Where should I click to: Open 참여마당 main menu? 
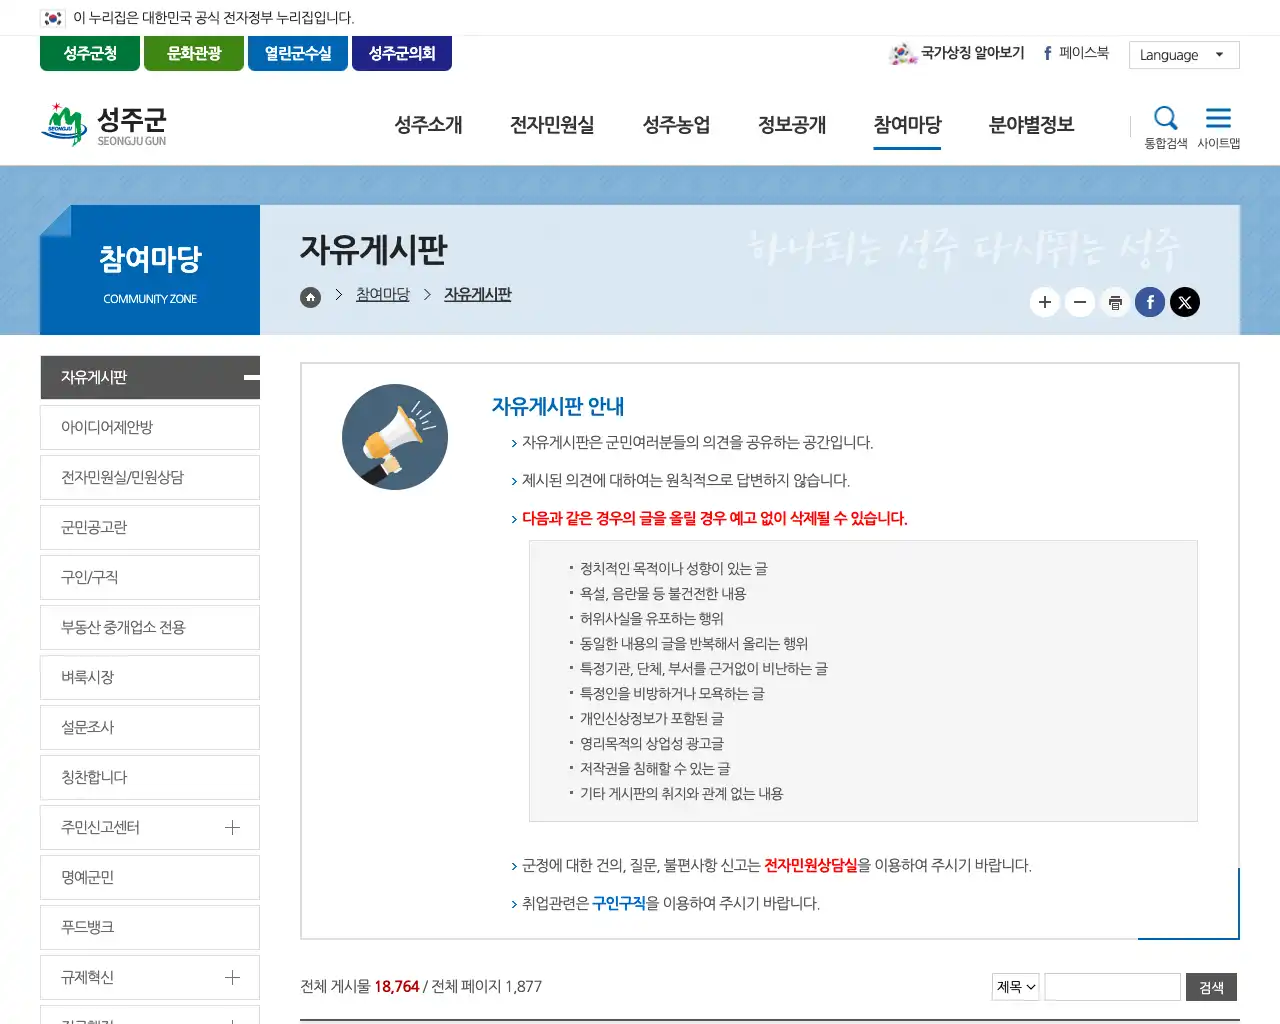907,125
